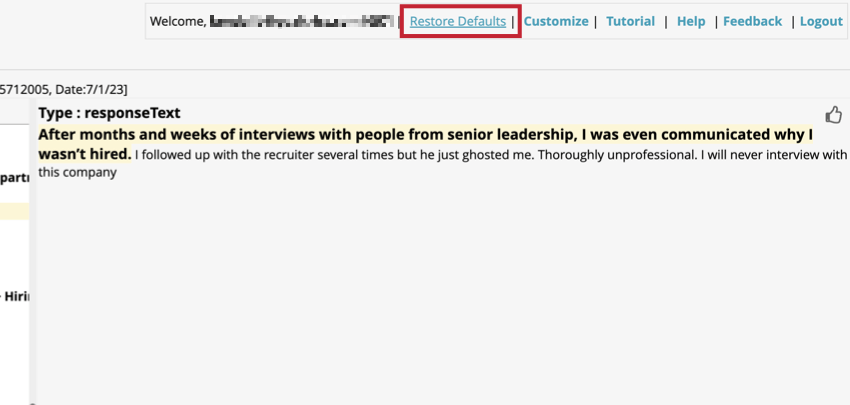Open the Help page
This screenshot has width=850, height=405.
[x=690, y=21]
